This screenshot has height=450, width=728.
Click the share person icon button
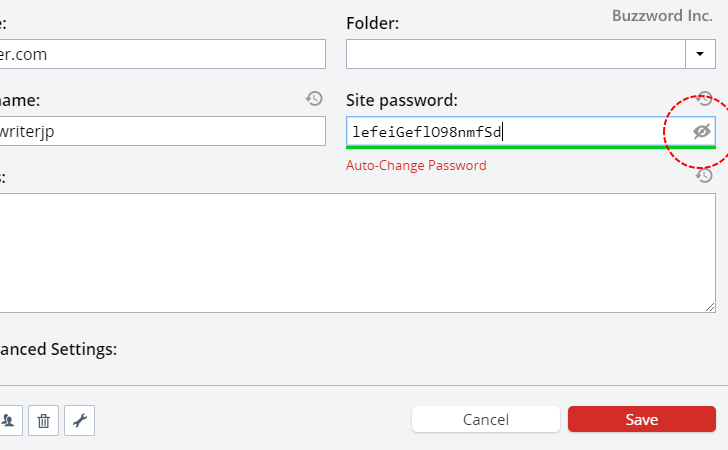coord(8,420)
